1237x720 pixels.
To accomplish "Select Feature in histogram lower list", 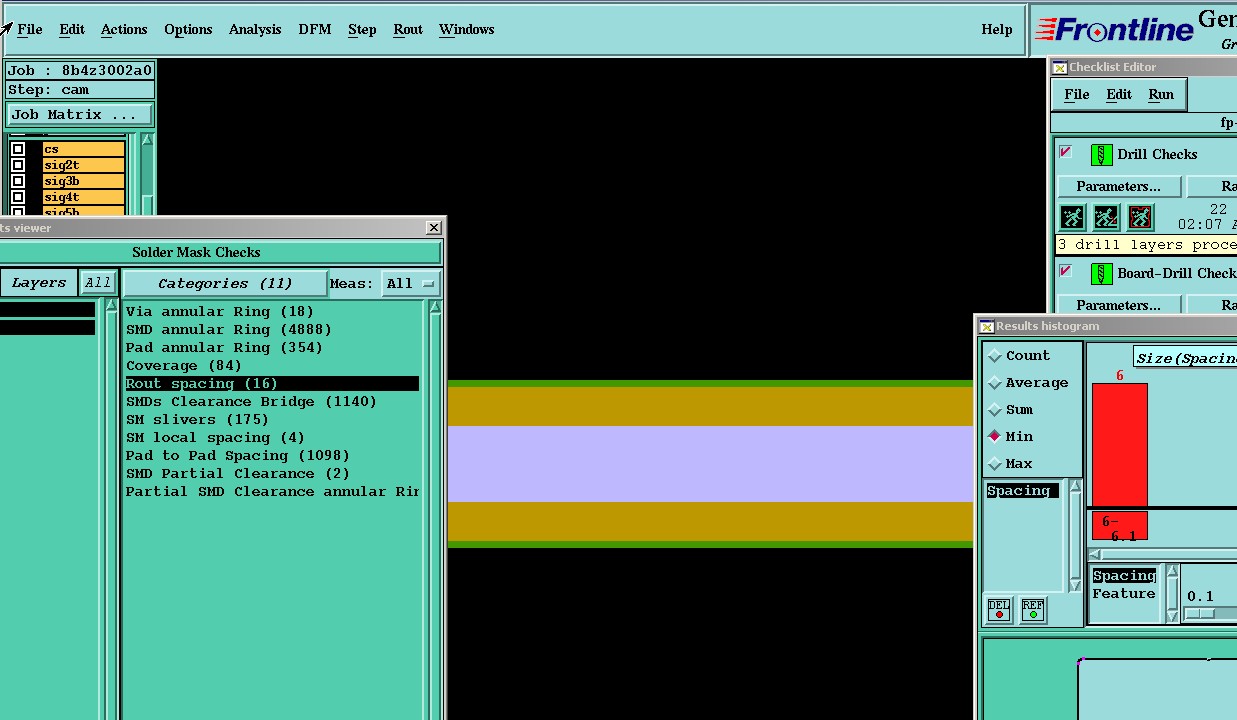I will point(1124,594).
